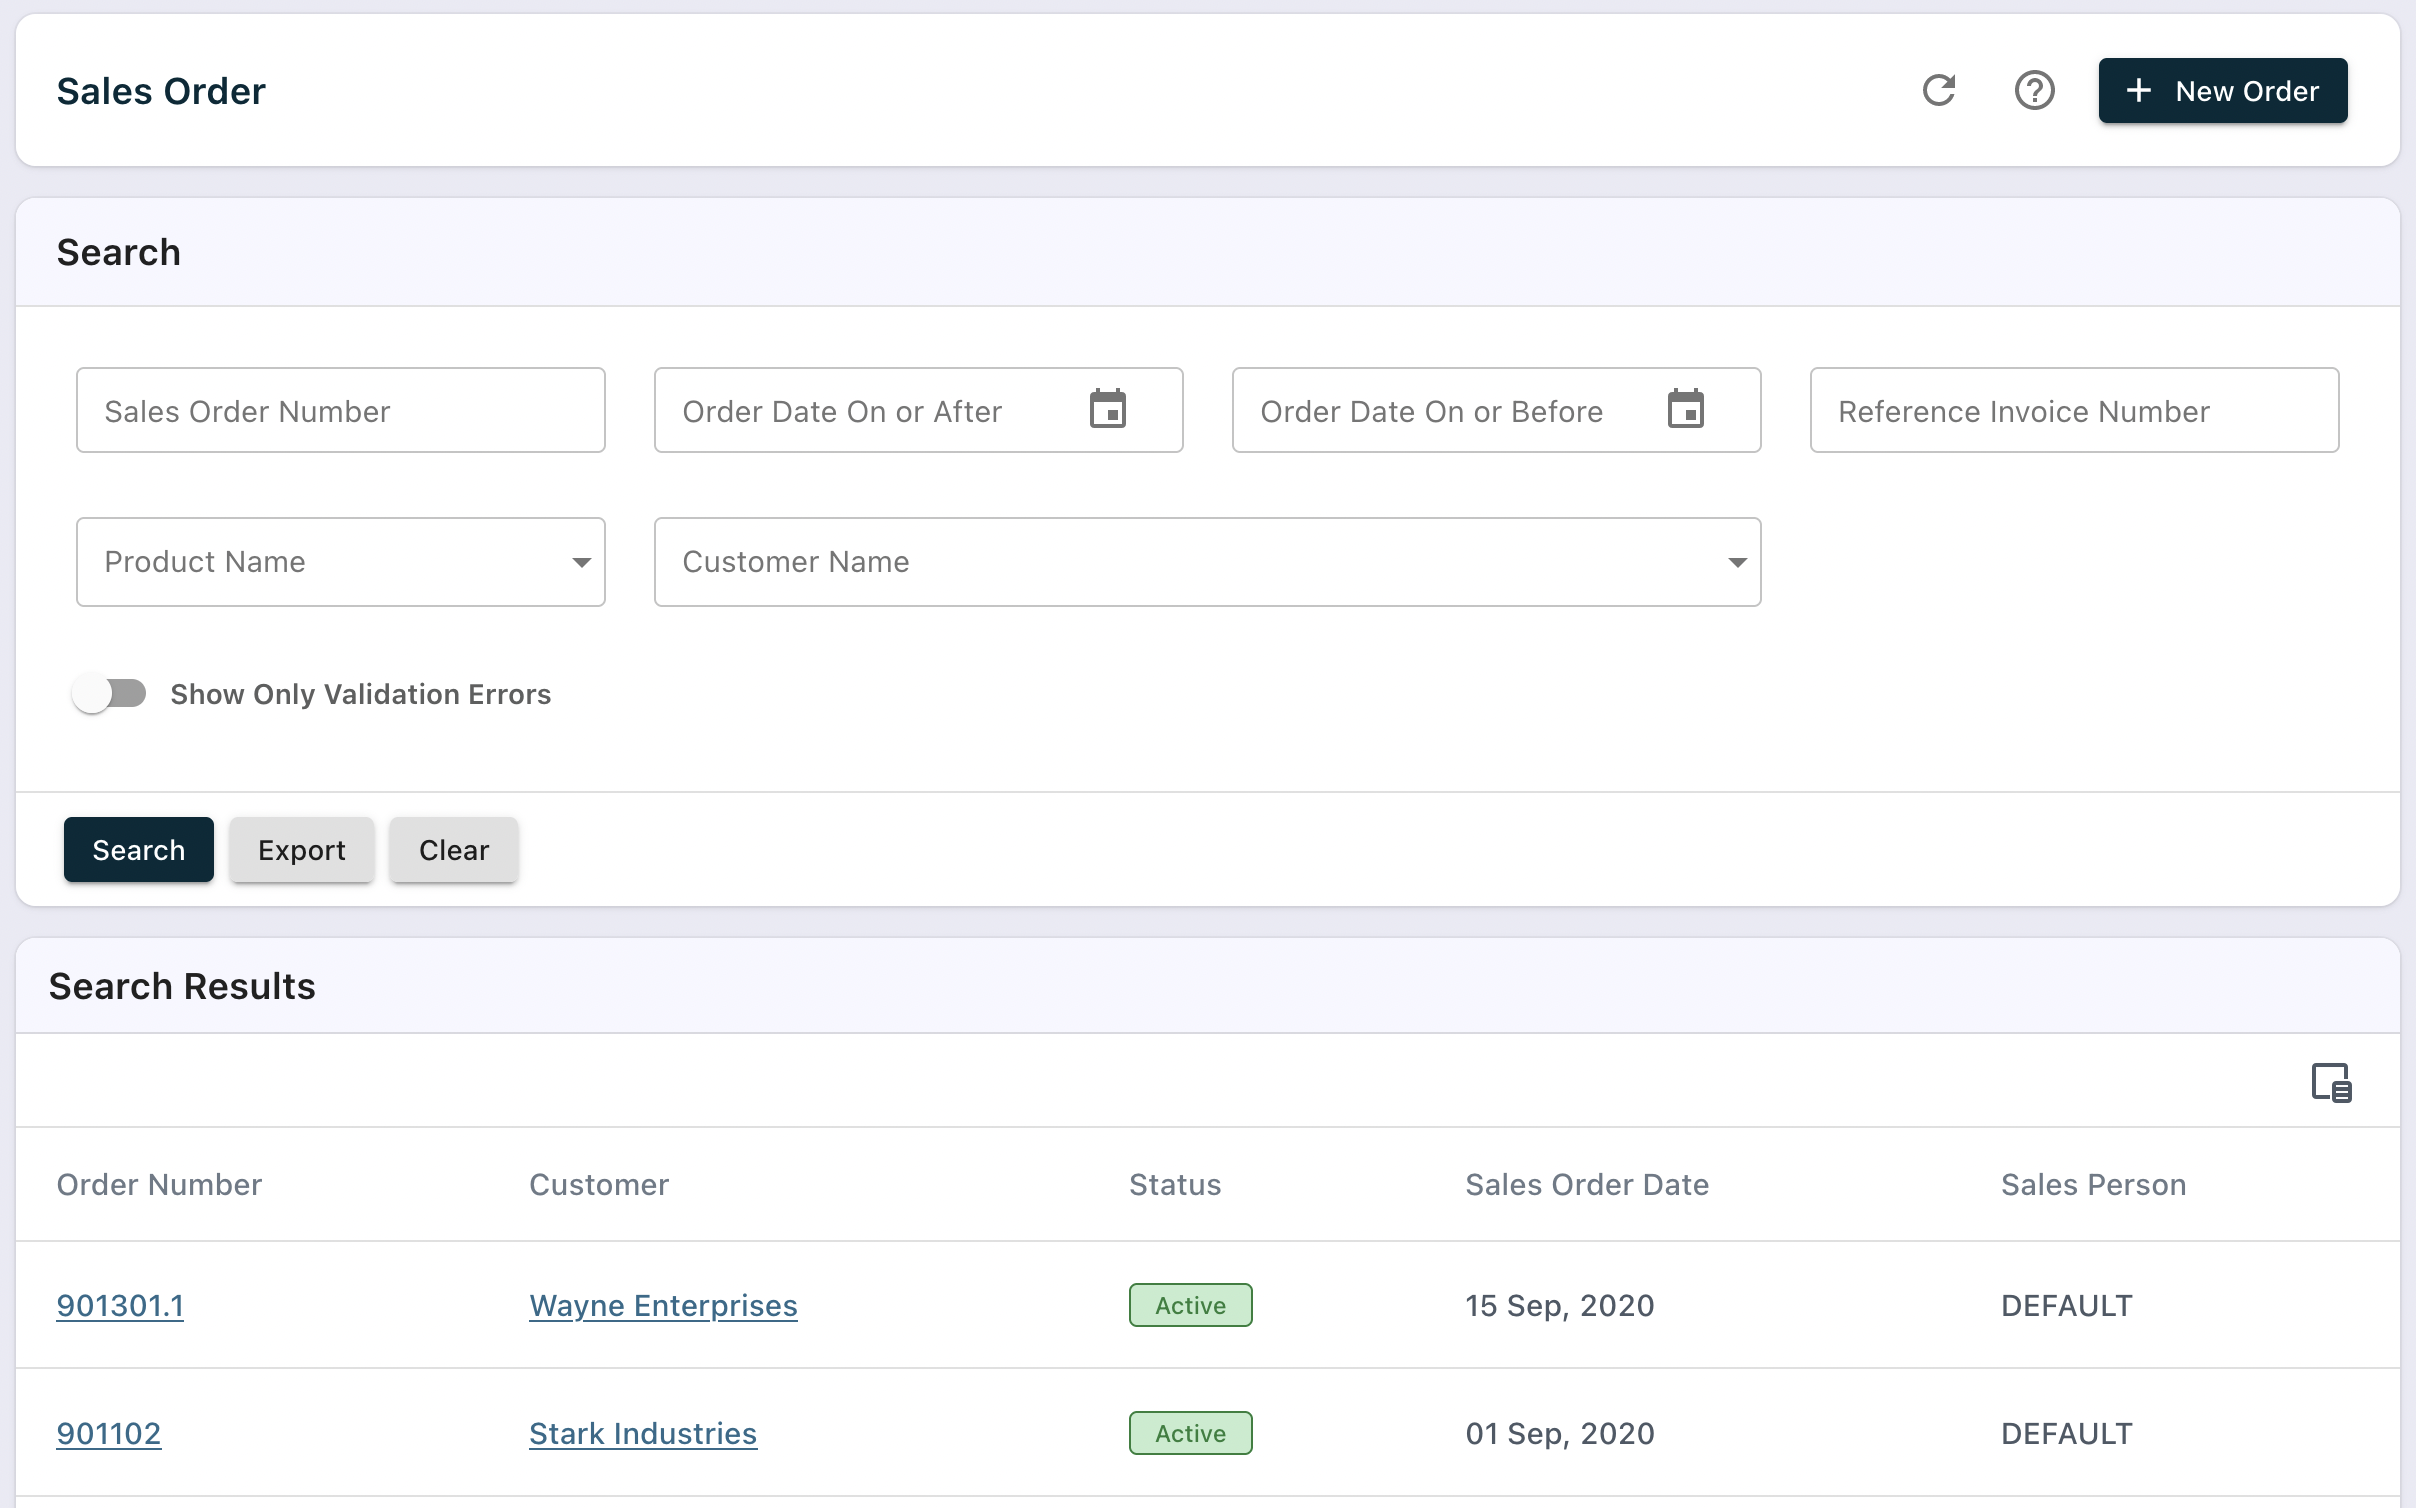
Task: Toggle Show Only Validation Errors switch
Action: pos(109,693)
